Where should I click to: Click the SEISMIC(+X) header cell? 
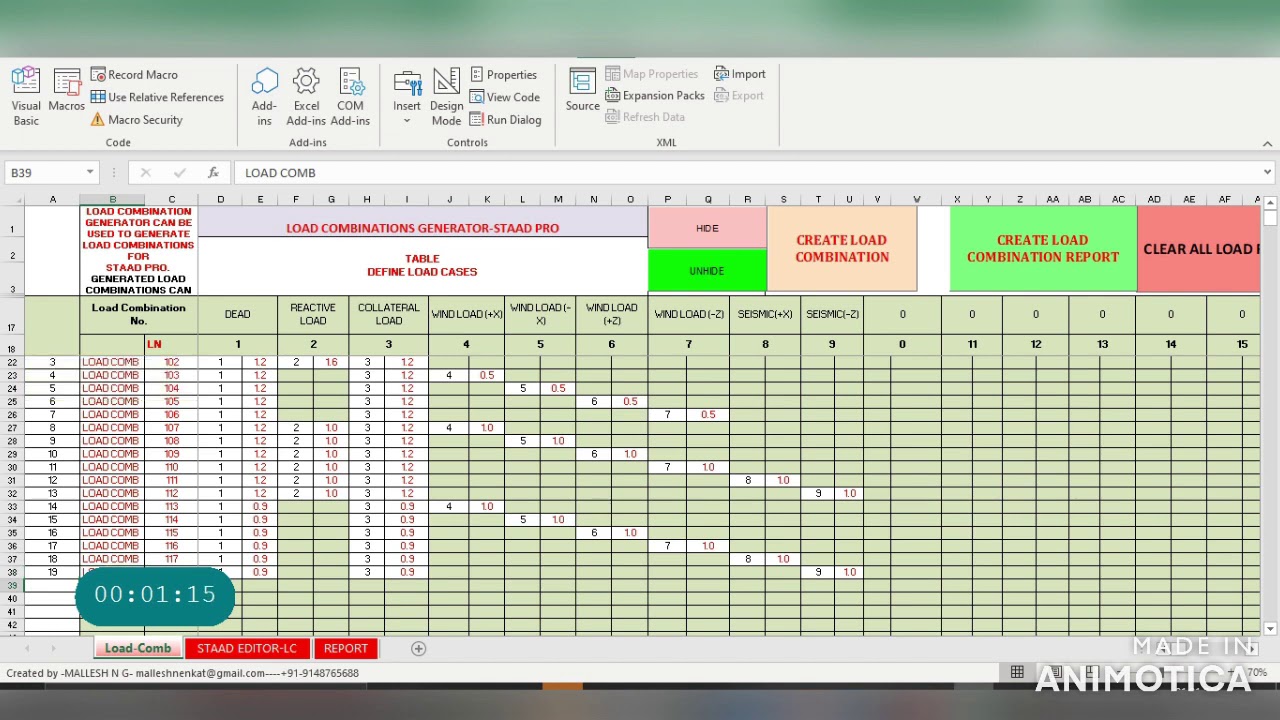[x=765, y=314]
